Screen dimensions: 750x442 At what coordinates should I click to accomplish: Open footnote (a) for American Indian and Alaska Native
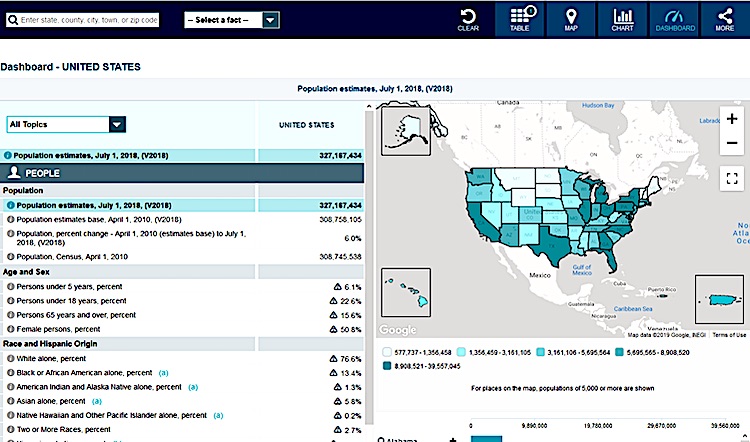[x=193, y=387]
